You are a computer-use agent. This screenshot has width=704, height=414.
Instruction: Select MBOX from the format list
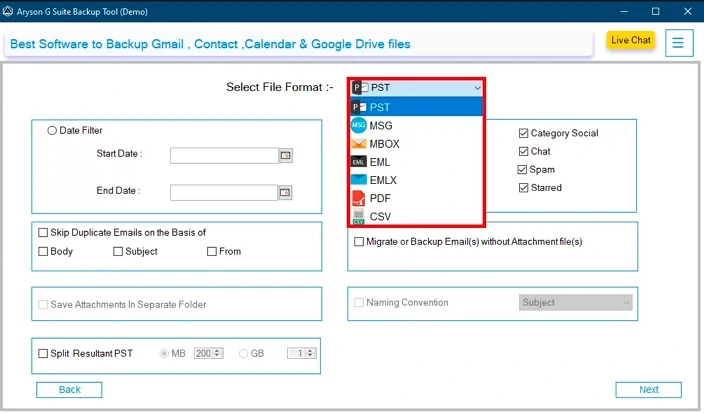tap(416, 144)
